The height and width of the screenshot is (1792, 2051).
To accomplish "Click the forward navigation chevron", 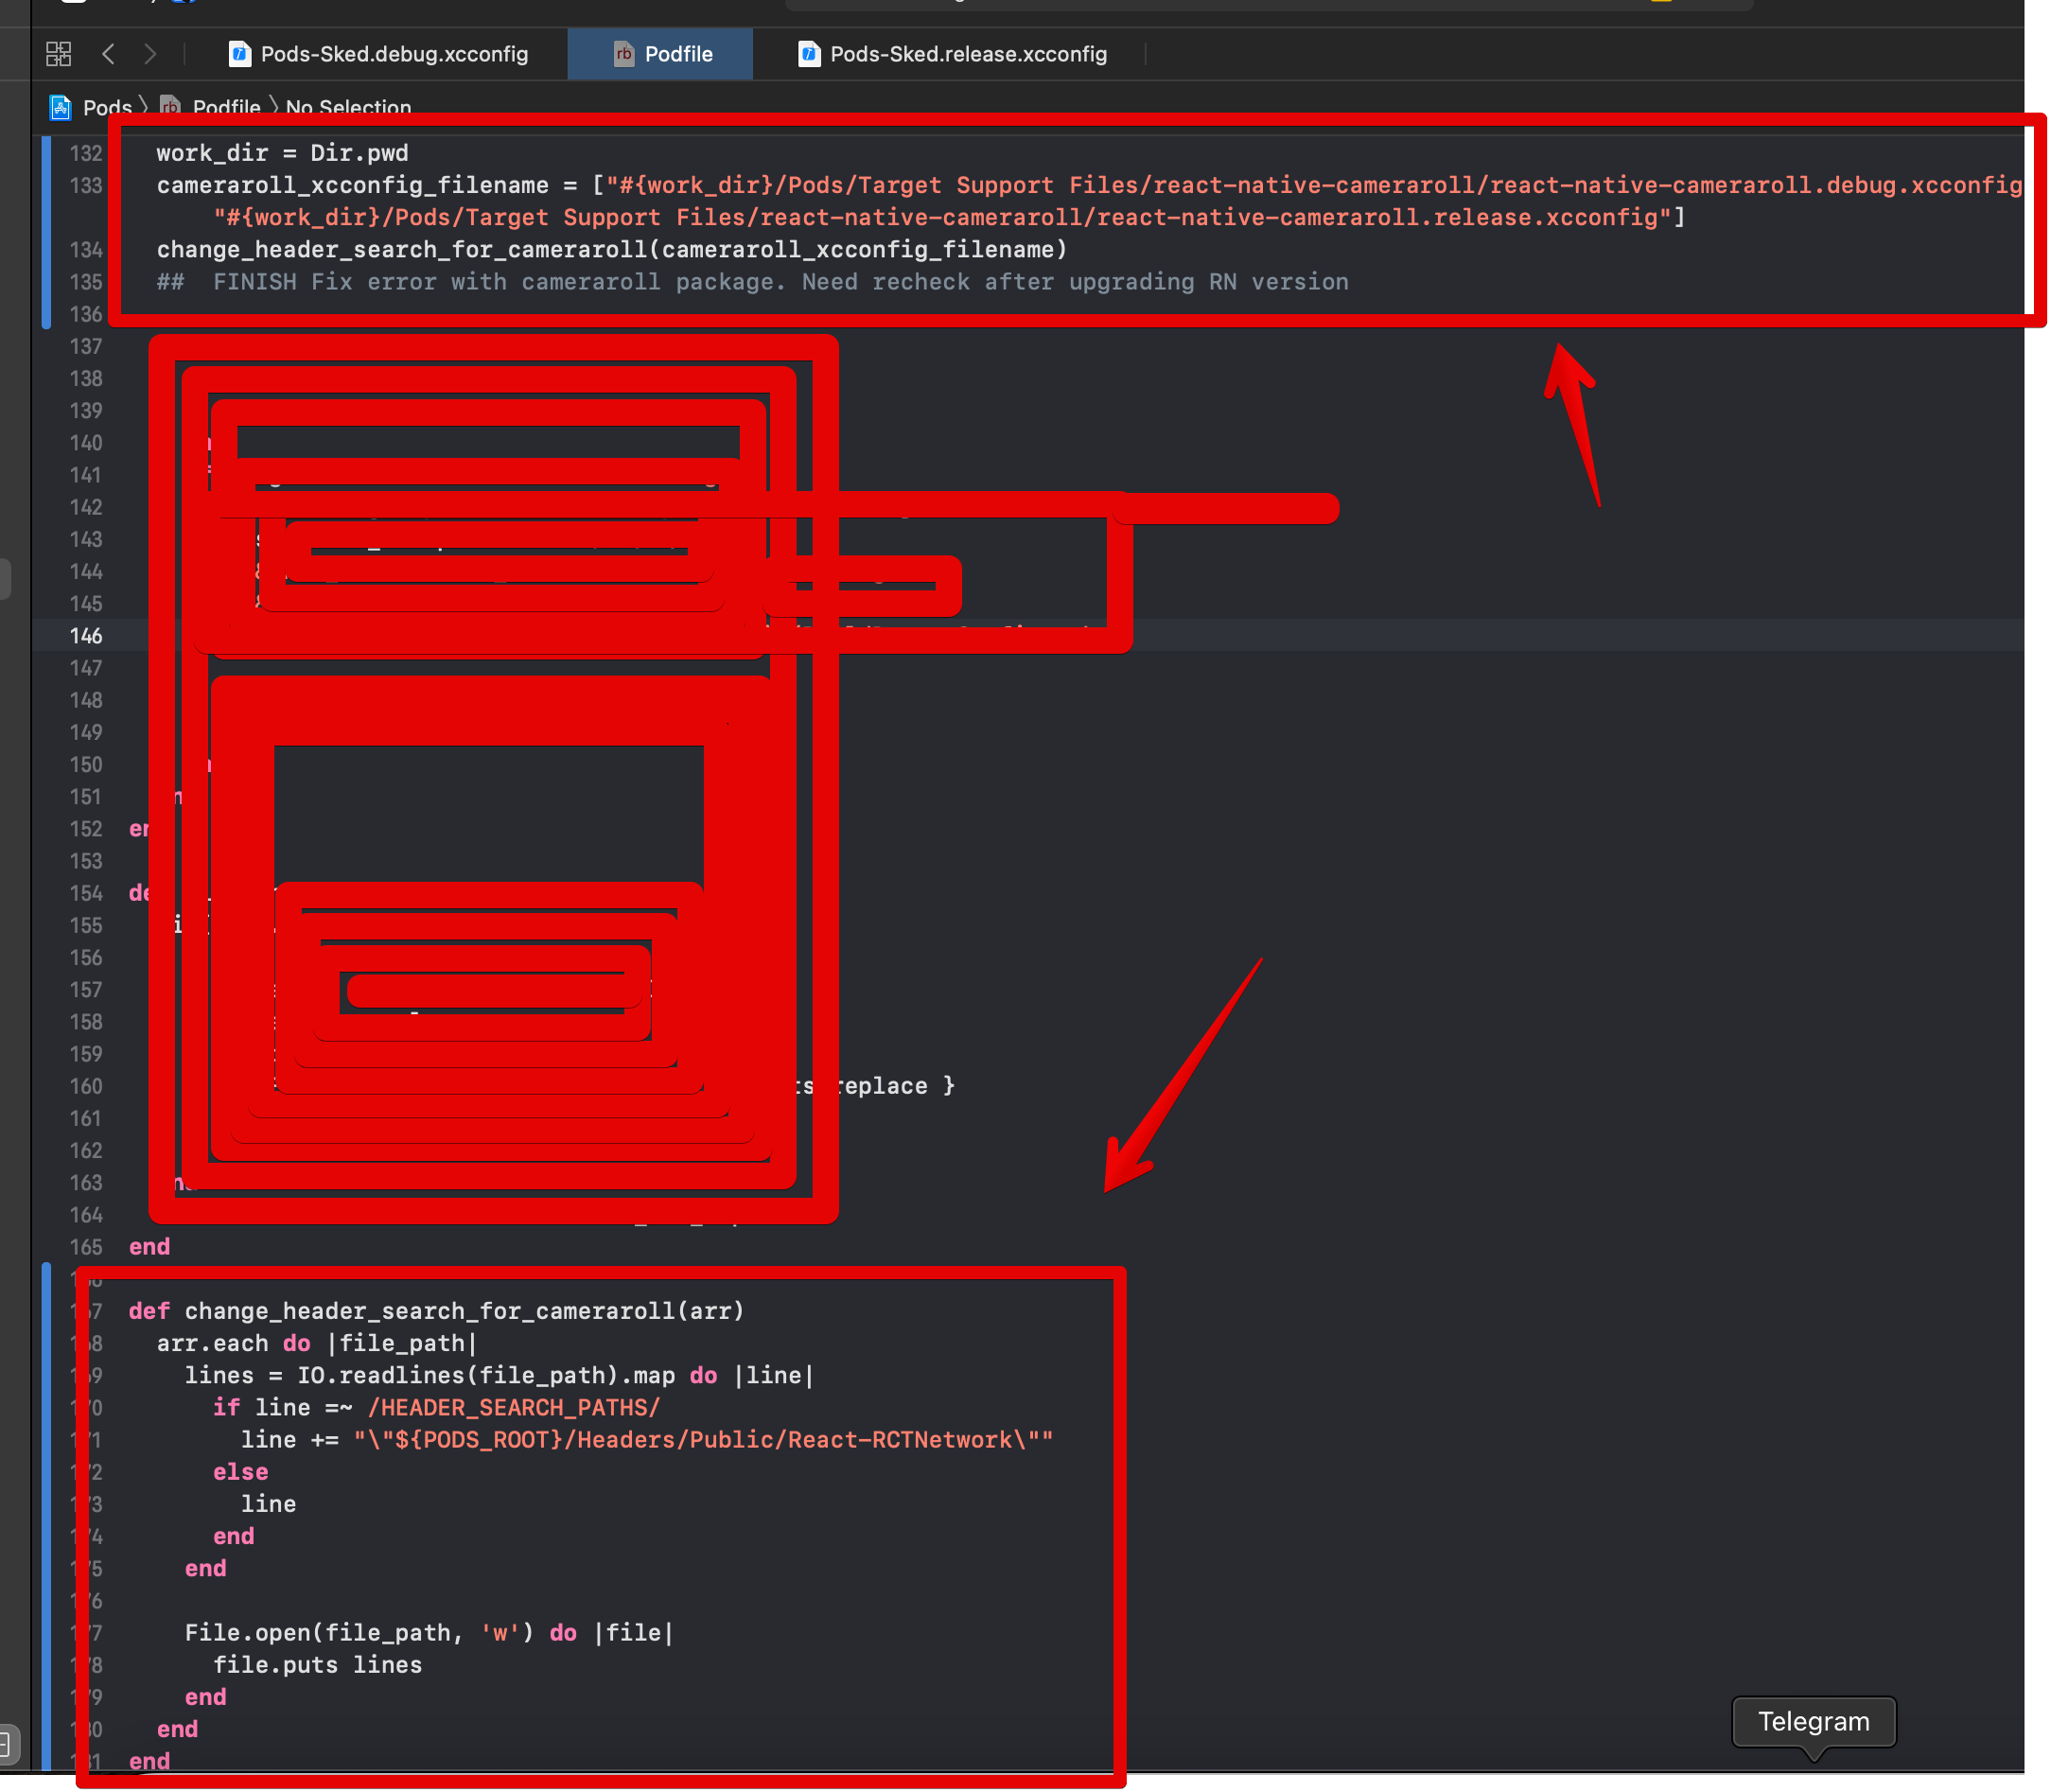I will pos(151,54).
